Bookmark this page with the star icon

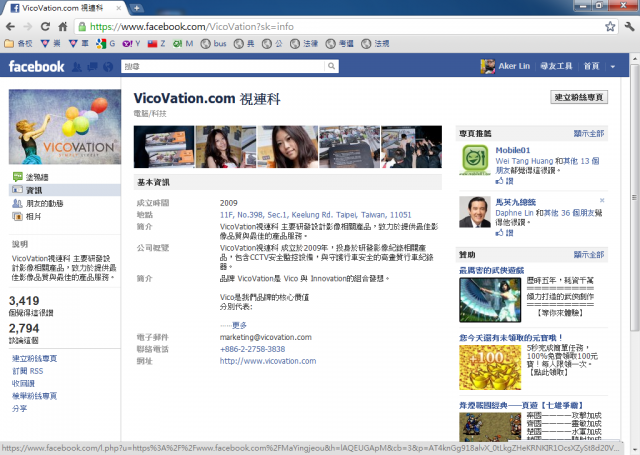click(x=610, y=27)
